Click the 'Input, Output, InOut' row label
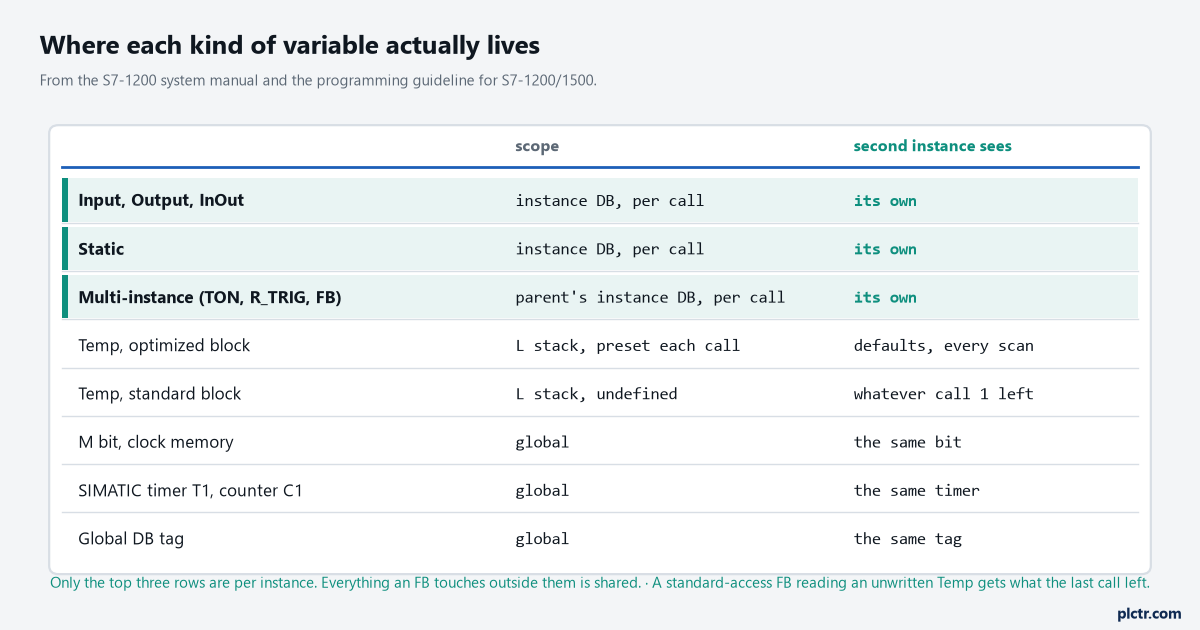The width and height of the screenshot is (1200, 630). 161,200
